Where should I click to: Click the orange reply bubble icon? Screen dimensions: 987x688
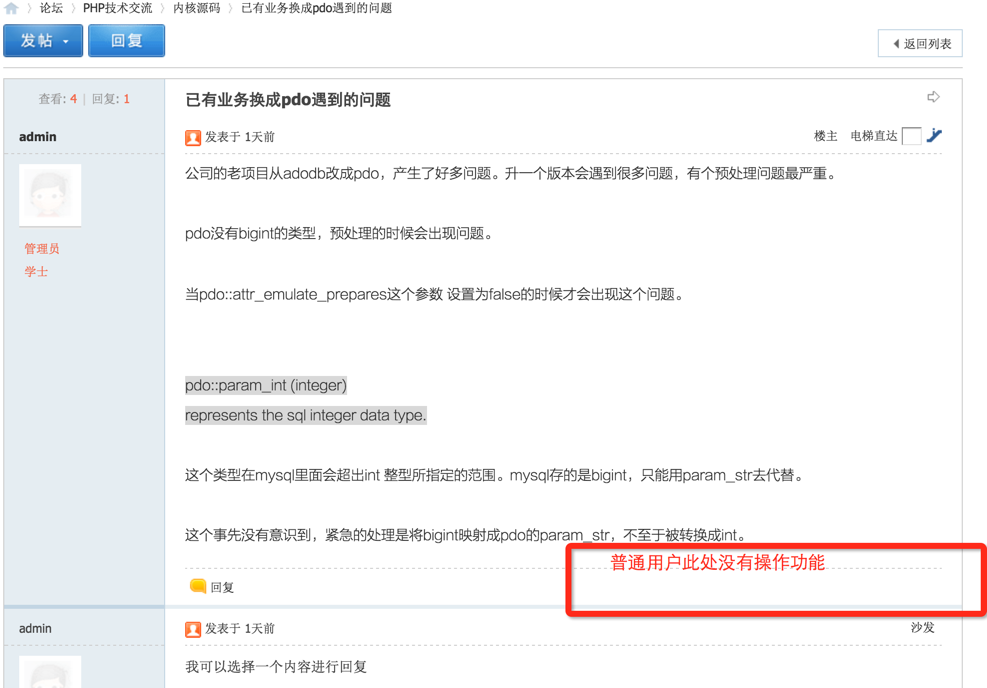coord(198,586)
